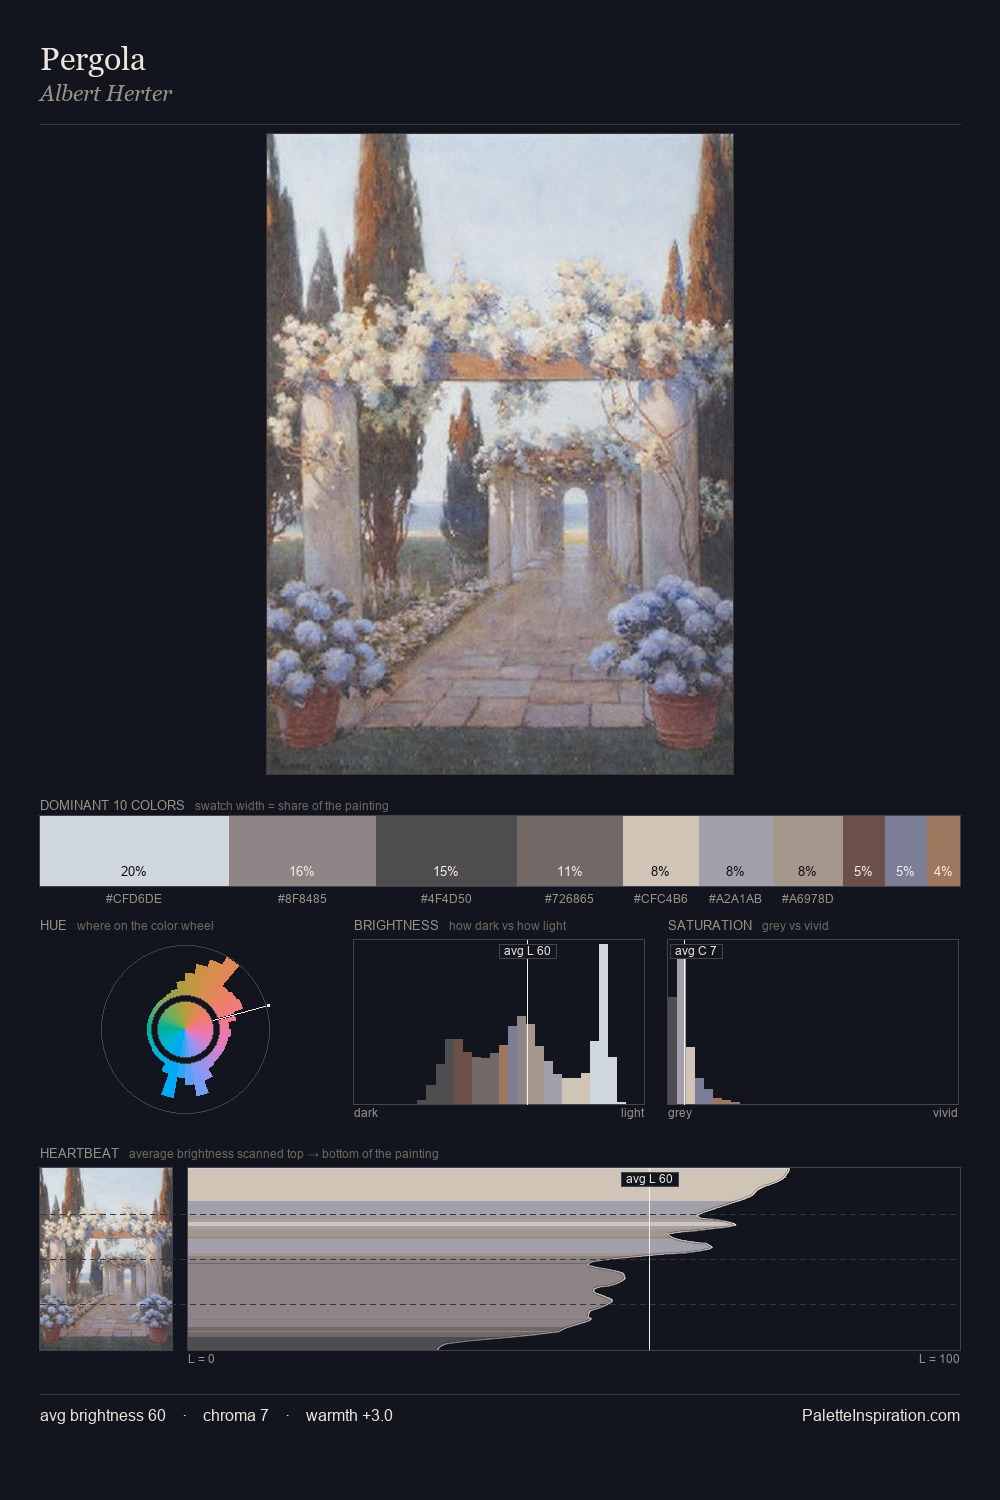Click hex code text '#A2A1AB'
The height and width of the screenshot is (1500, 1000).
736,899
